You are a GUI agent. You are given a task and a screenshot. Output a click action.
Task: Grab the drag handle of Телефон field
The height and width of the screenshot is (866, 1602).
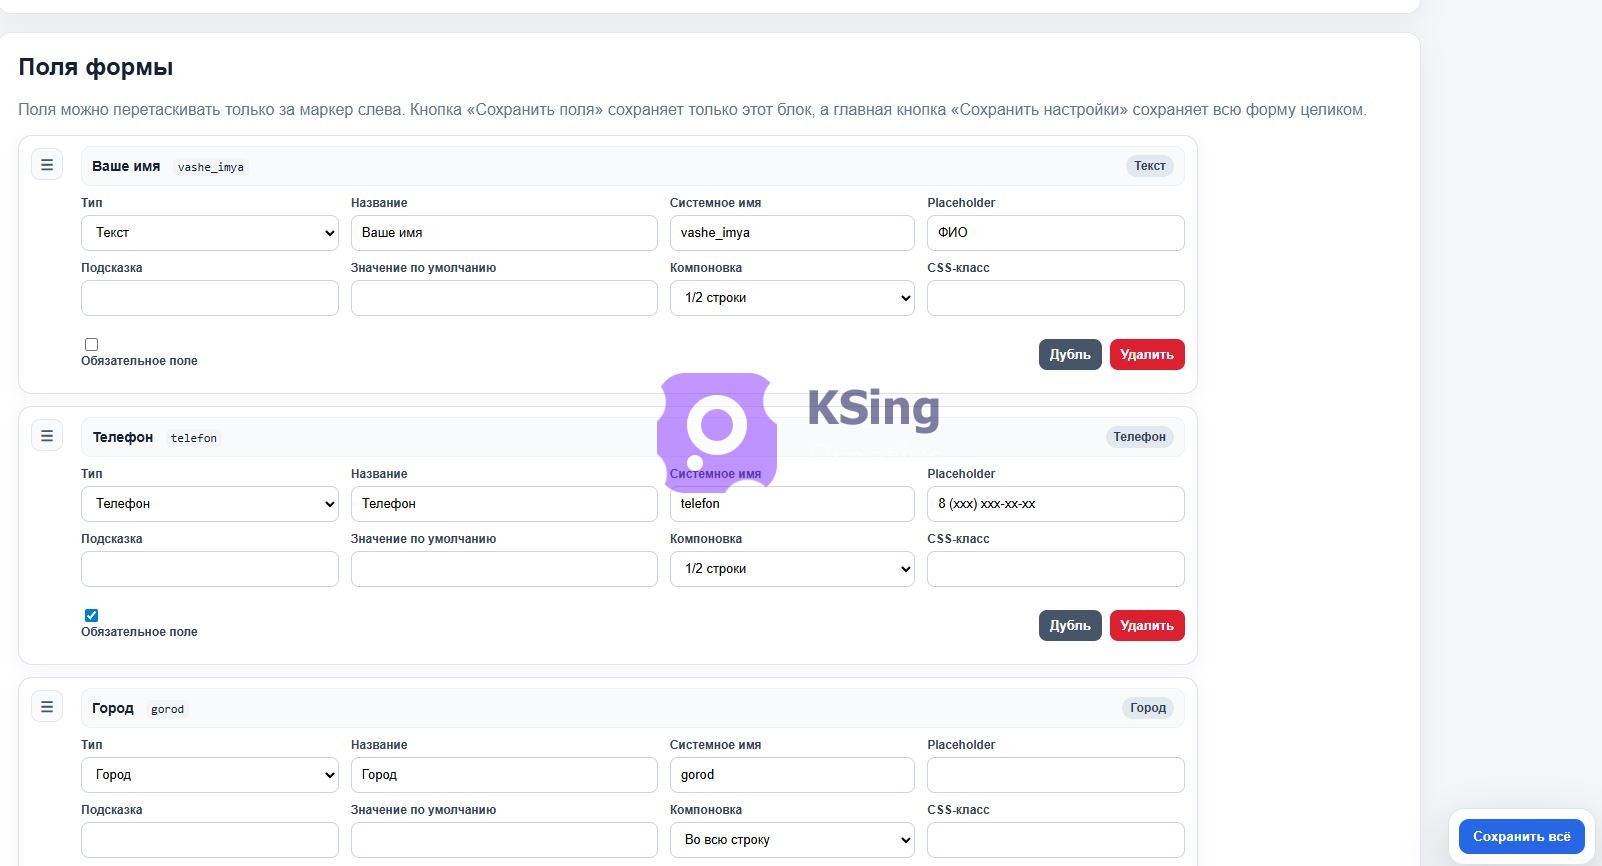tap(47, 436)
